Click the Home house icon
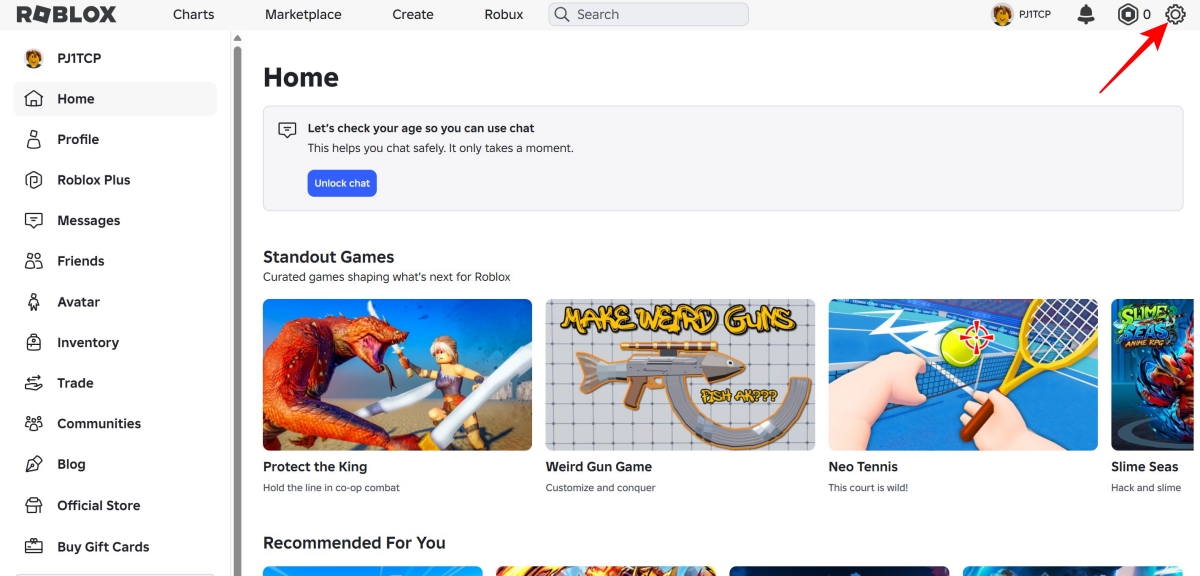Image resolution: width=1200 pixels, height=576 pixels. pyautogui.click(x=34, y=99)
